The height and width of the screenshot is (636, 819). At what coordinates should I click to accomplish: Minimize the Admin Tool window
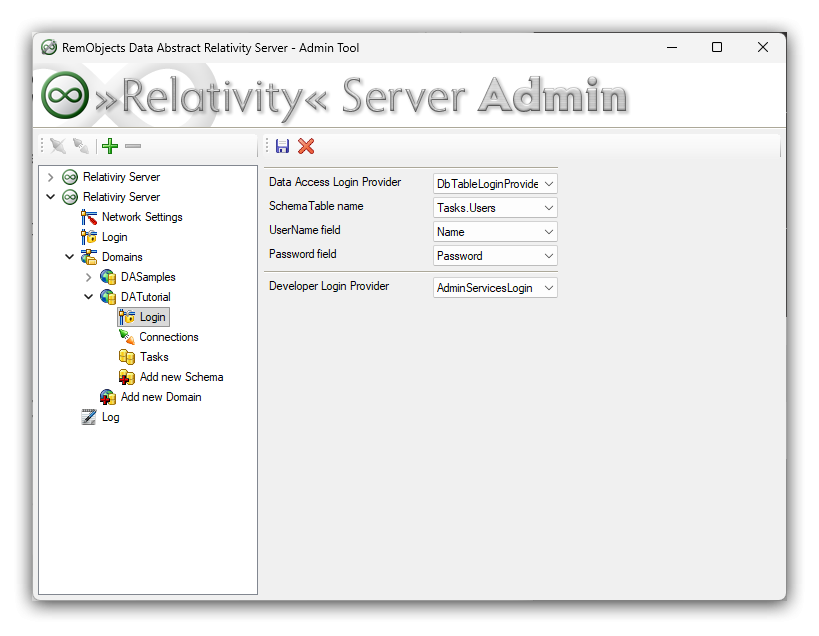pyautogui.click(x=672, y=48)
